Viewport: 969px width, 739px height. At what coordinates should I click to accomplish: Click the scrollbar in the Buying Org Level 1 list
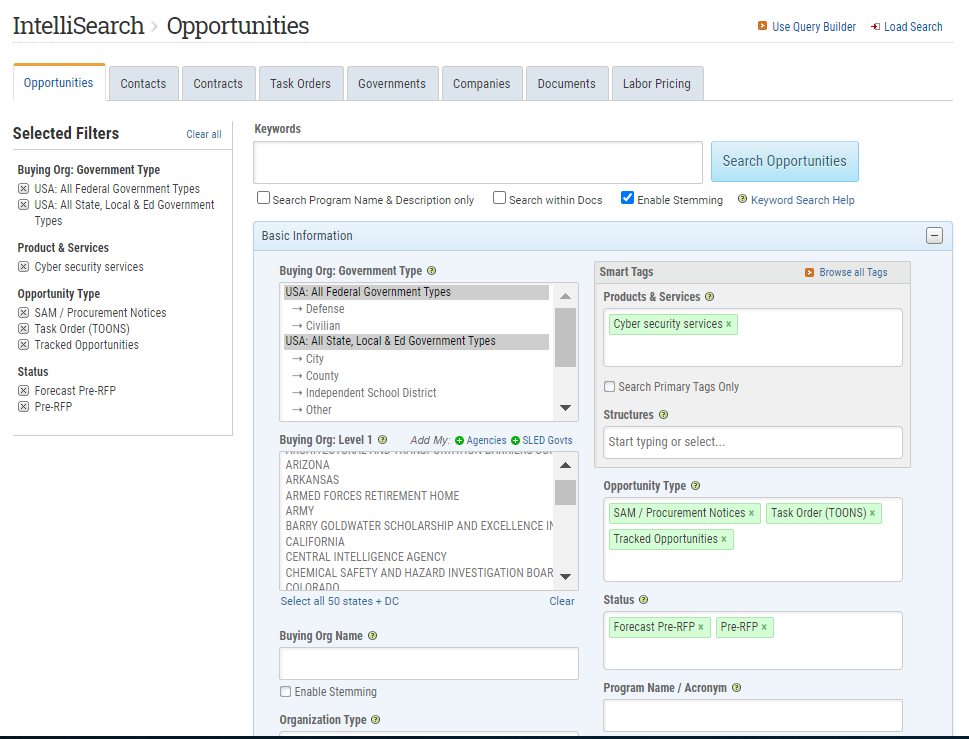coord(565,490)
